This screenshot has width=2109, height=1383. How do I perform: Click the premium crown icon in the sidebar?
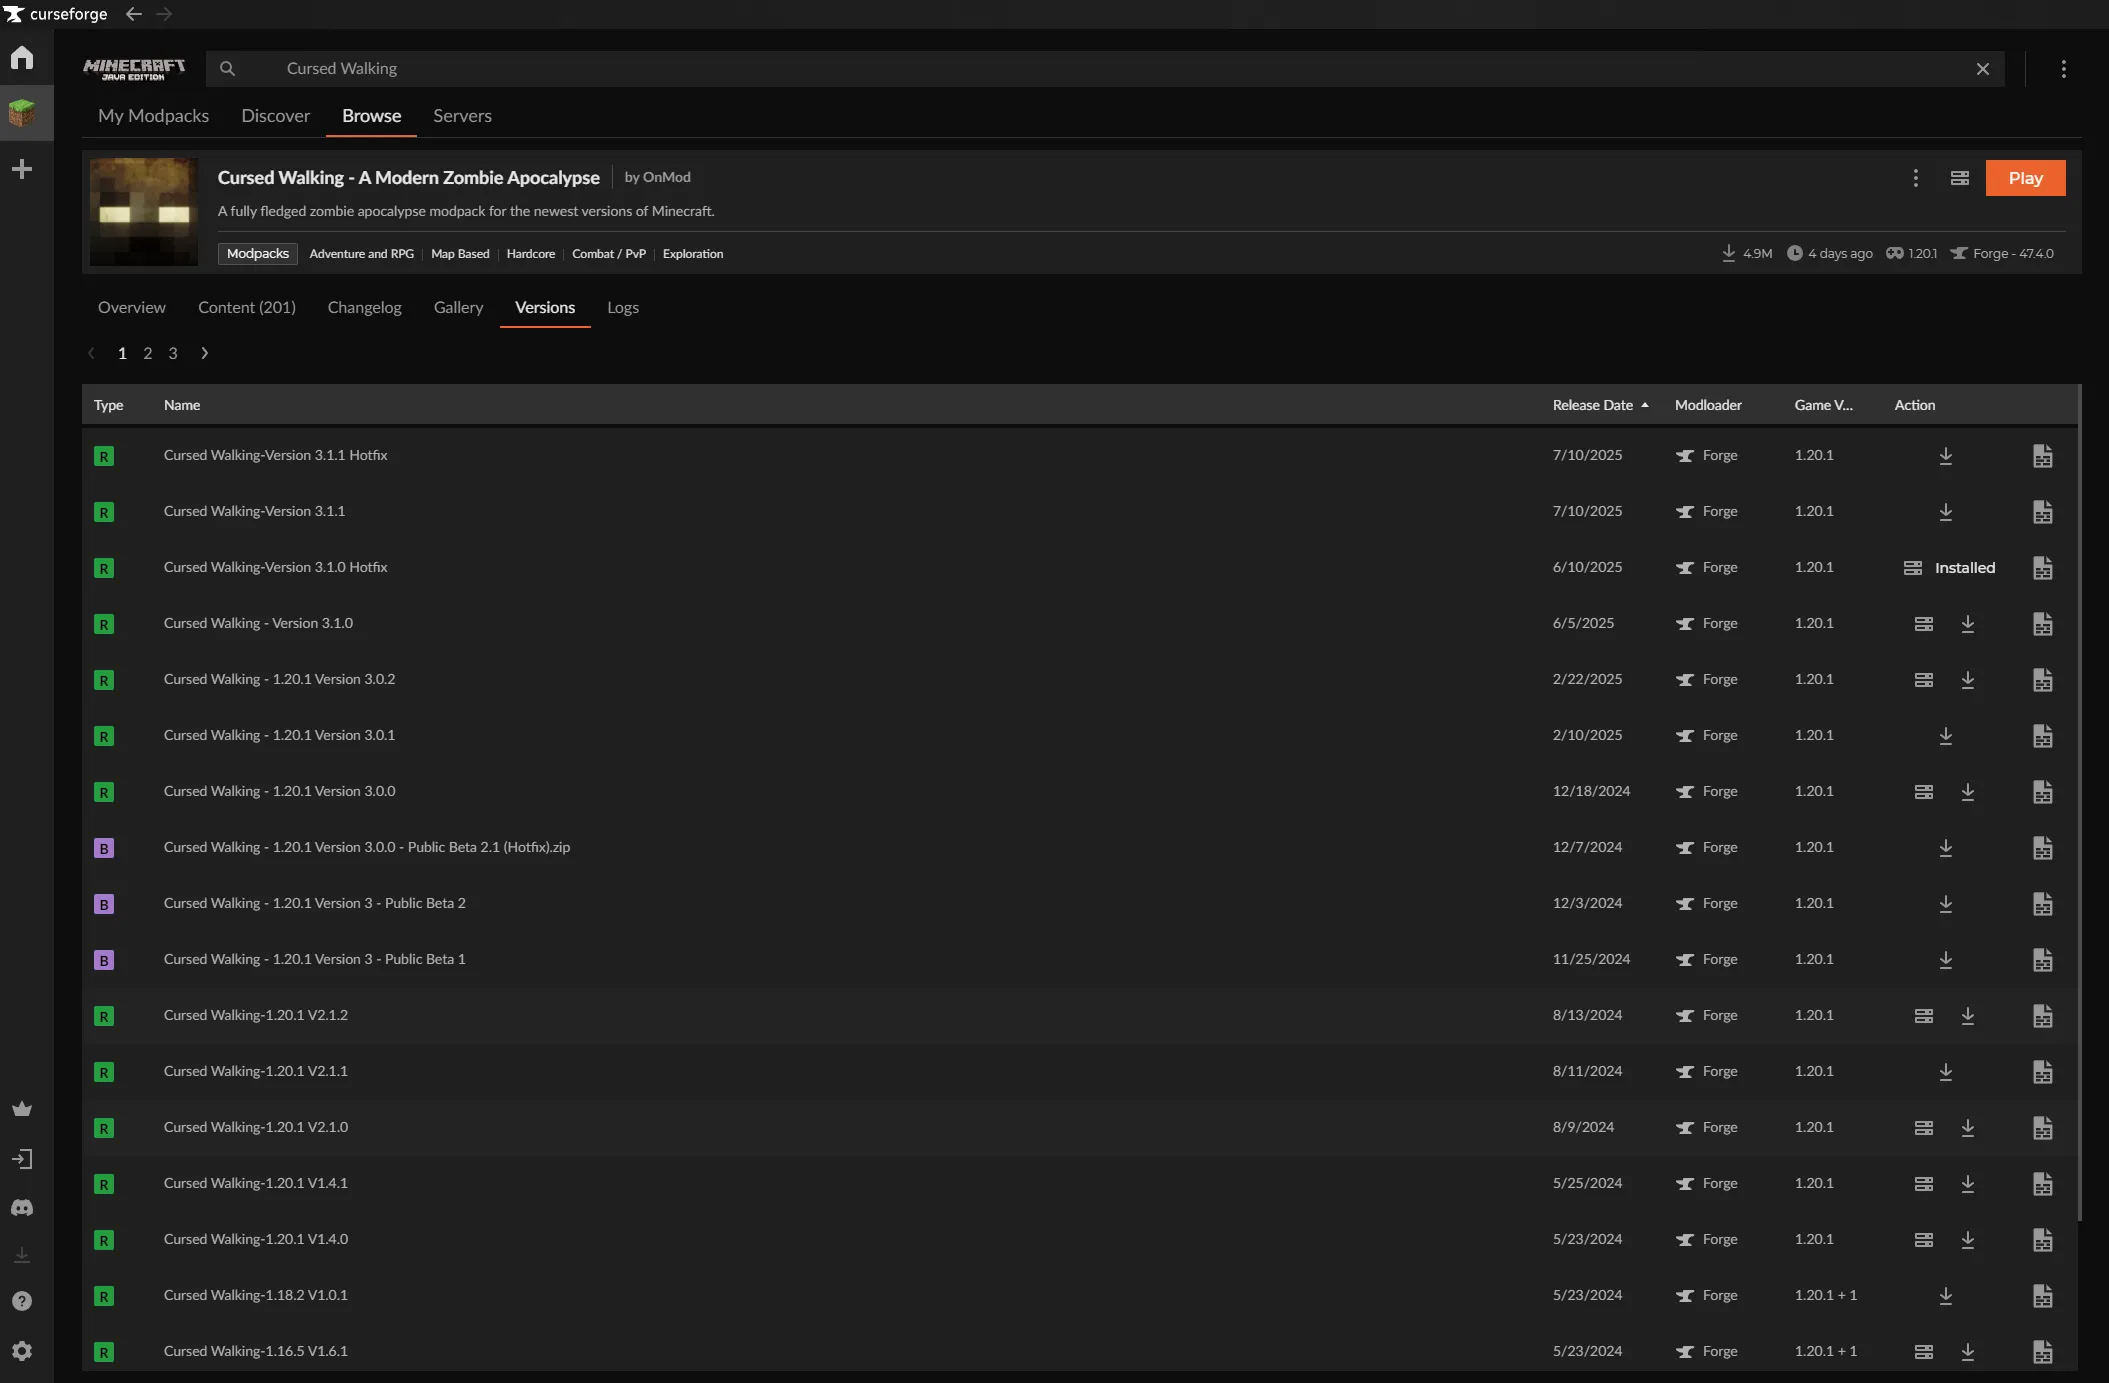point(22,1109)
